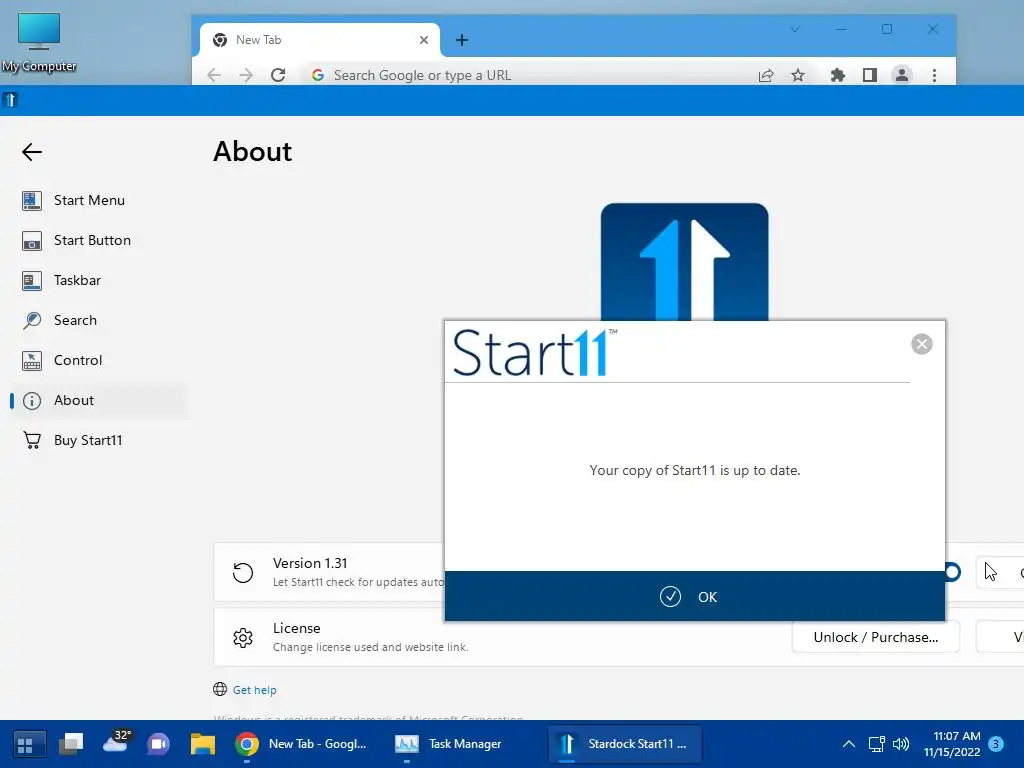Toggle automatic update checking switch

click(x=952, y=573)
